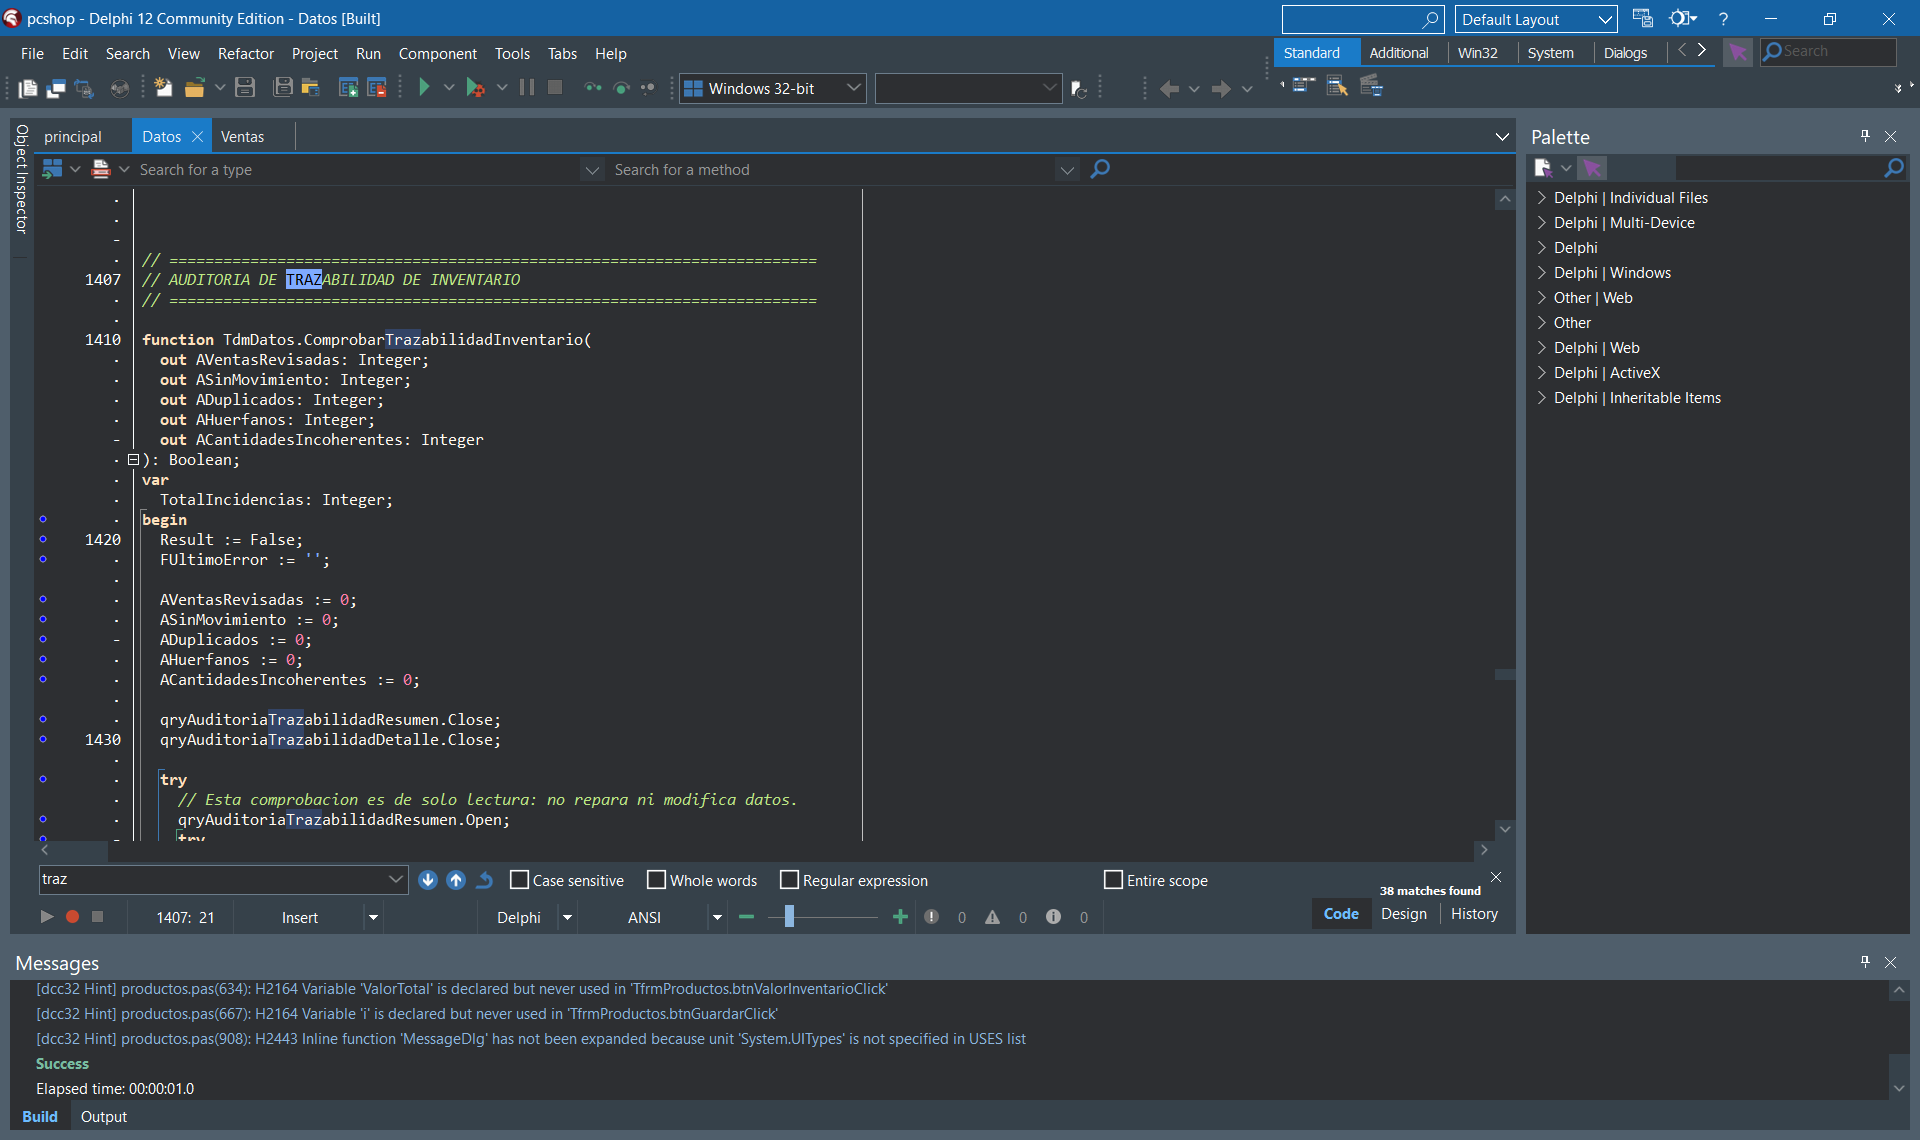Click the Trace Into debug icon
This screenshot has height=1140, width=1920.
593,88
